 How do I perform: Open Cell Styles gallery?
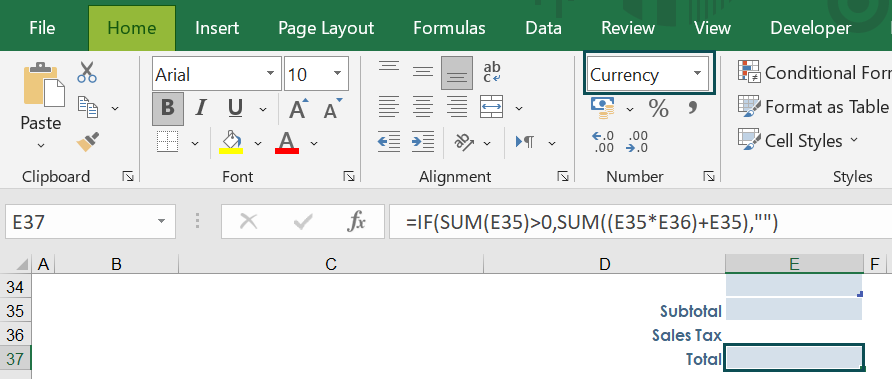coord(798,141)
